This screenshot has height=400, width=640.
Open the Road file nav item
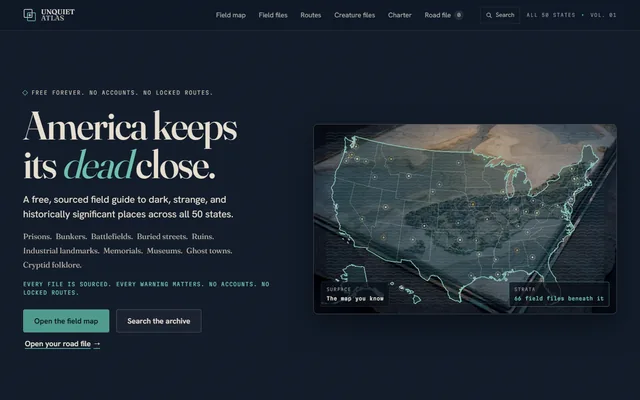tap(437, 15)
